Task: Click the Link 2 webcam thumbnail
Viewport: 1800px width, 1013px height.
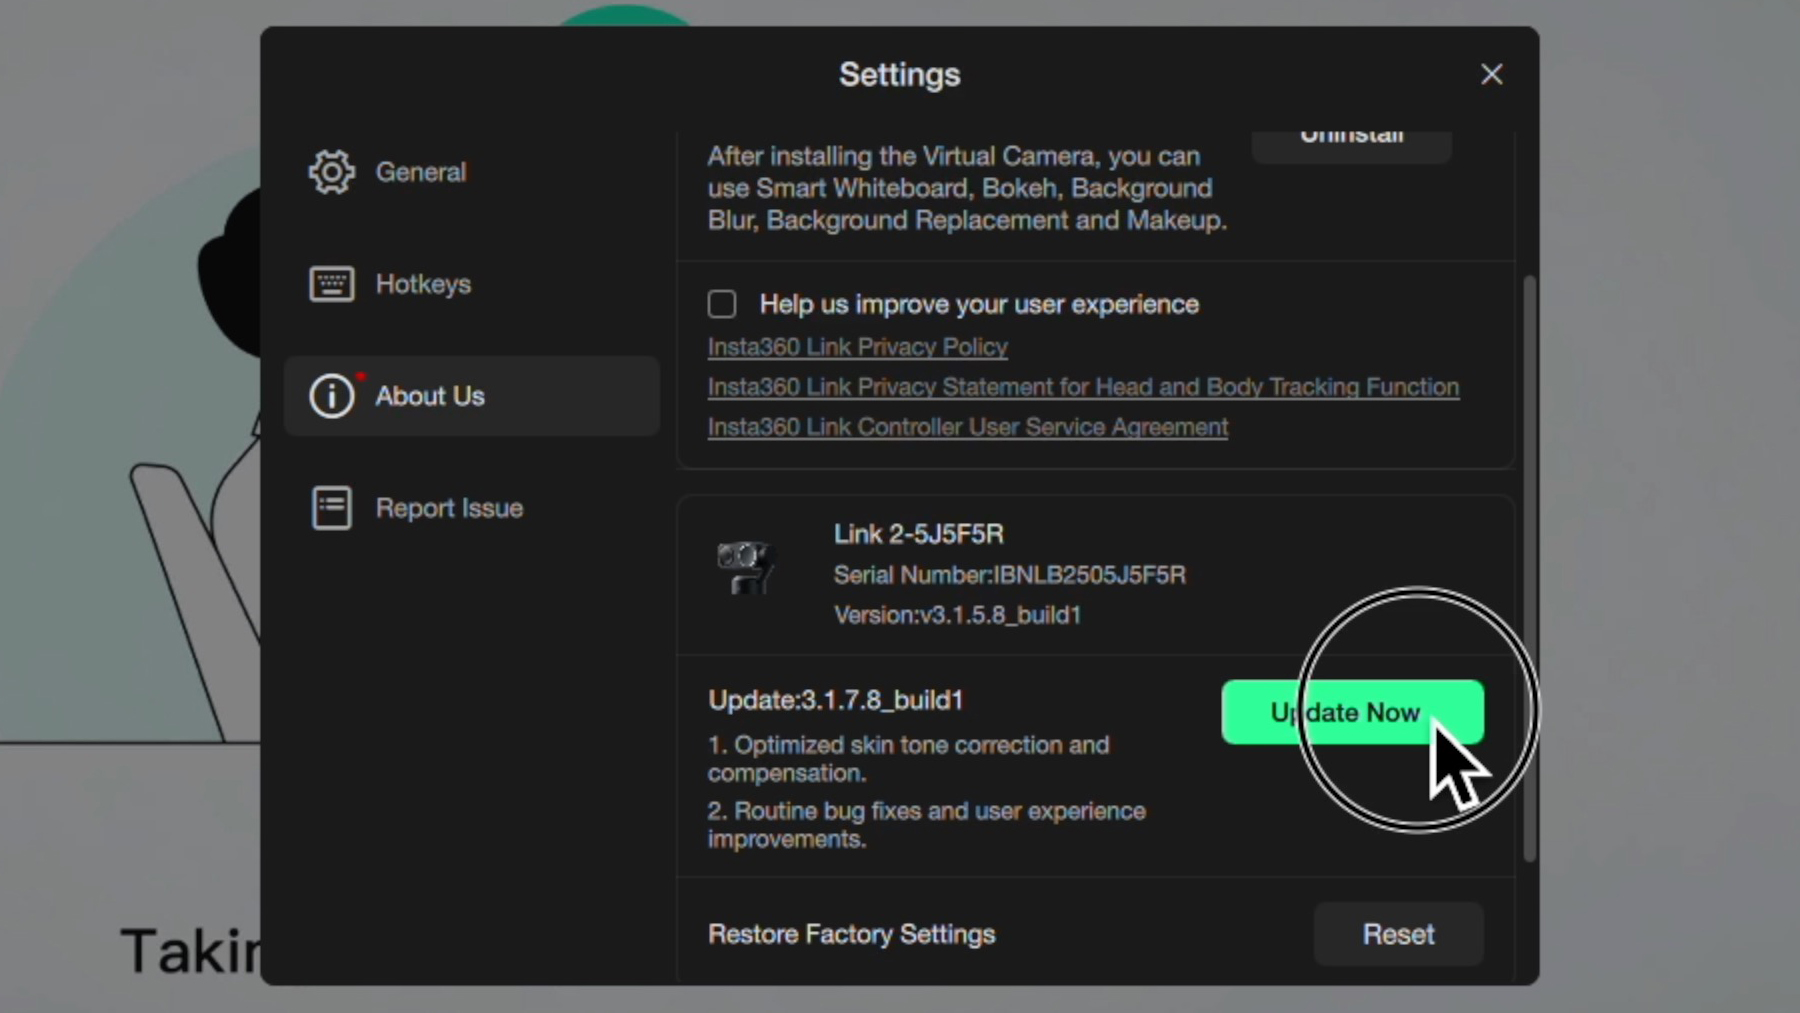Action: [745, 567]
